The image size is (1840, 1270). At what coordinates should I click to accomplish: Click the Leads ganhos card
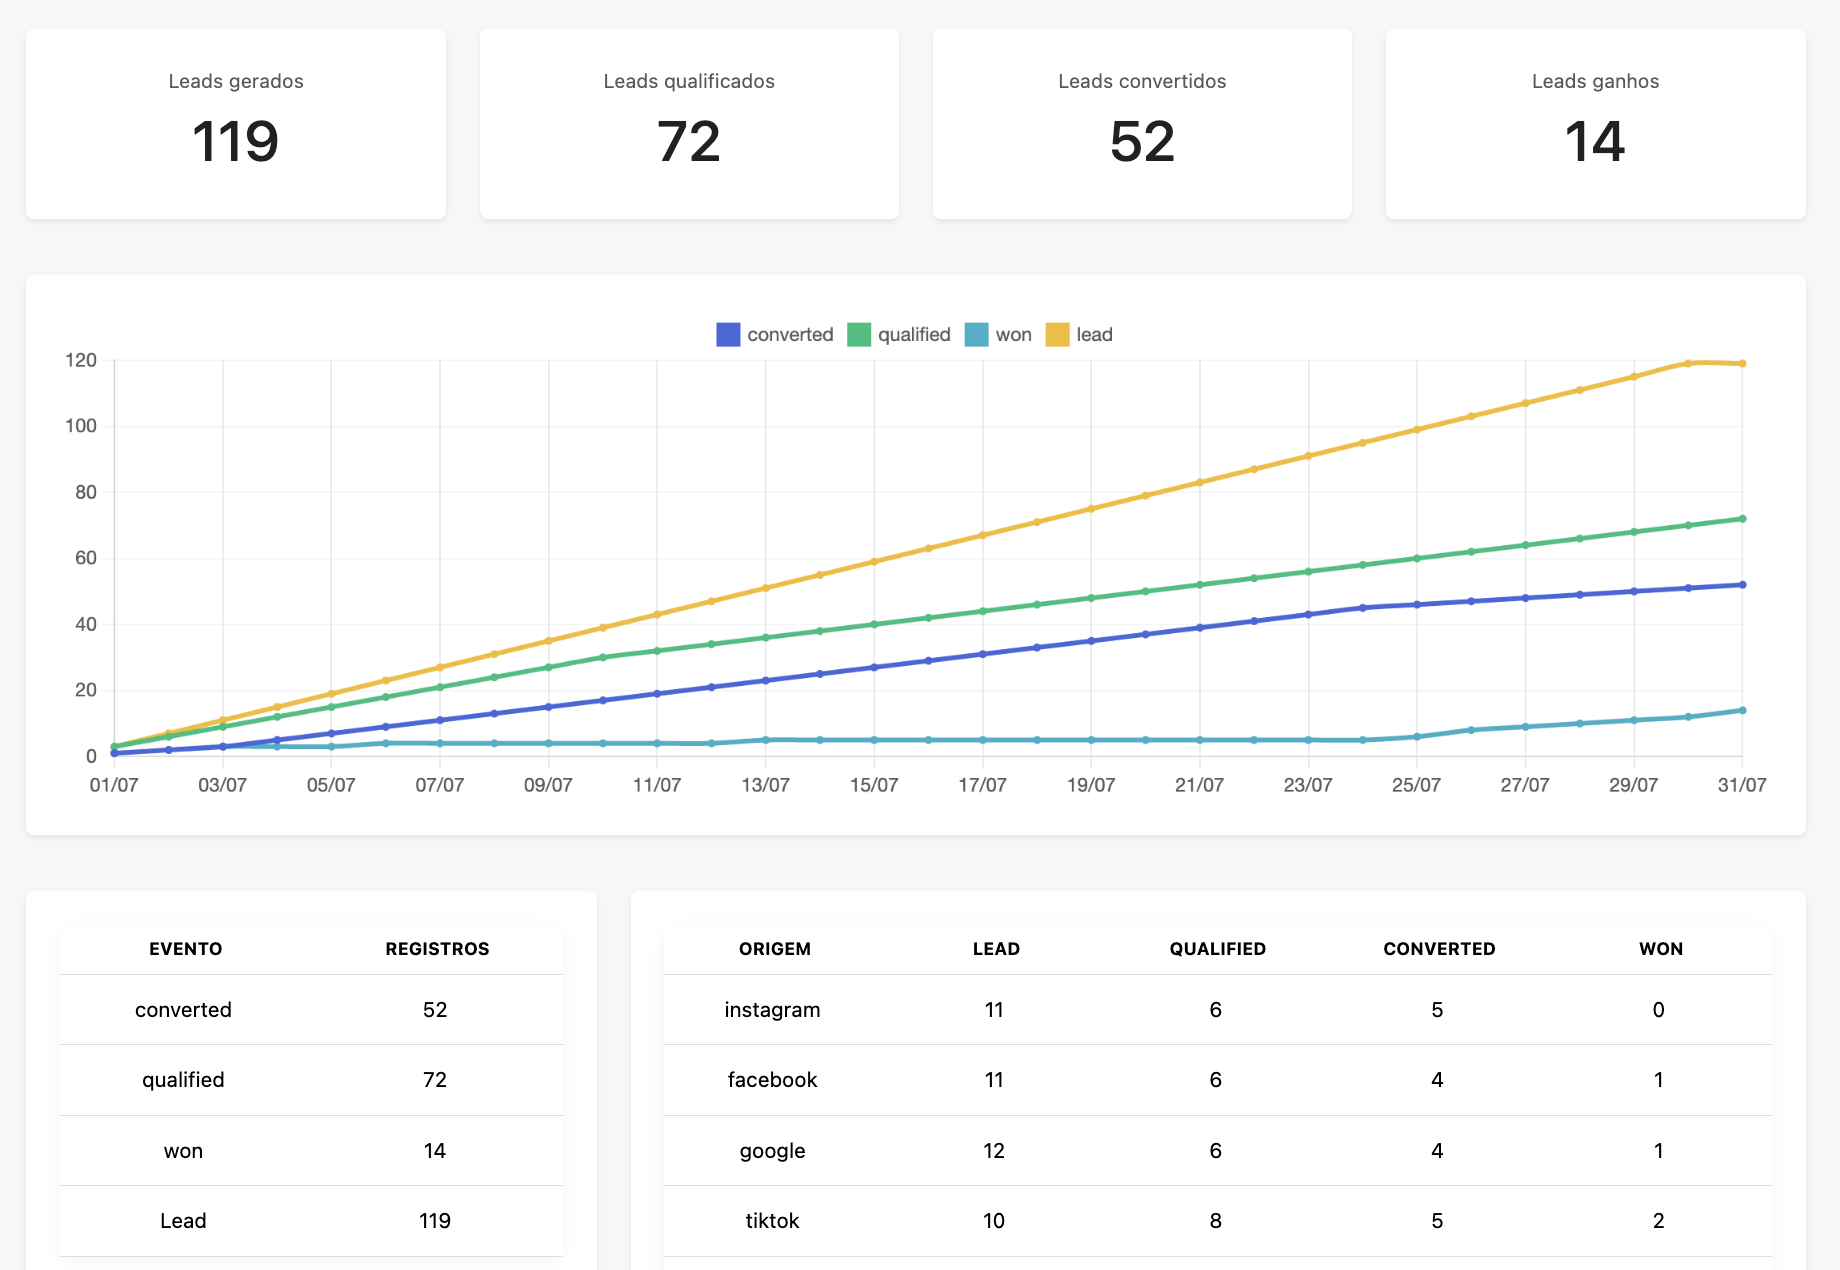pos(1595,124)
